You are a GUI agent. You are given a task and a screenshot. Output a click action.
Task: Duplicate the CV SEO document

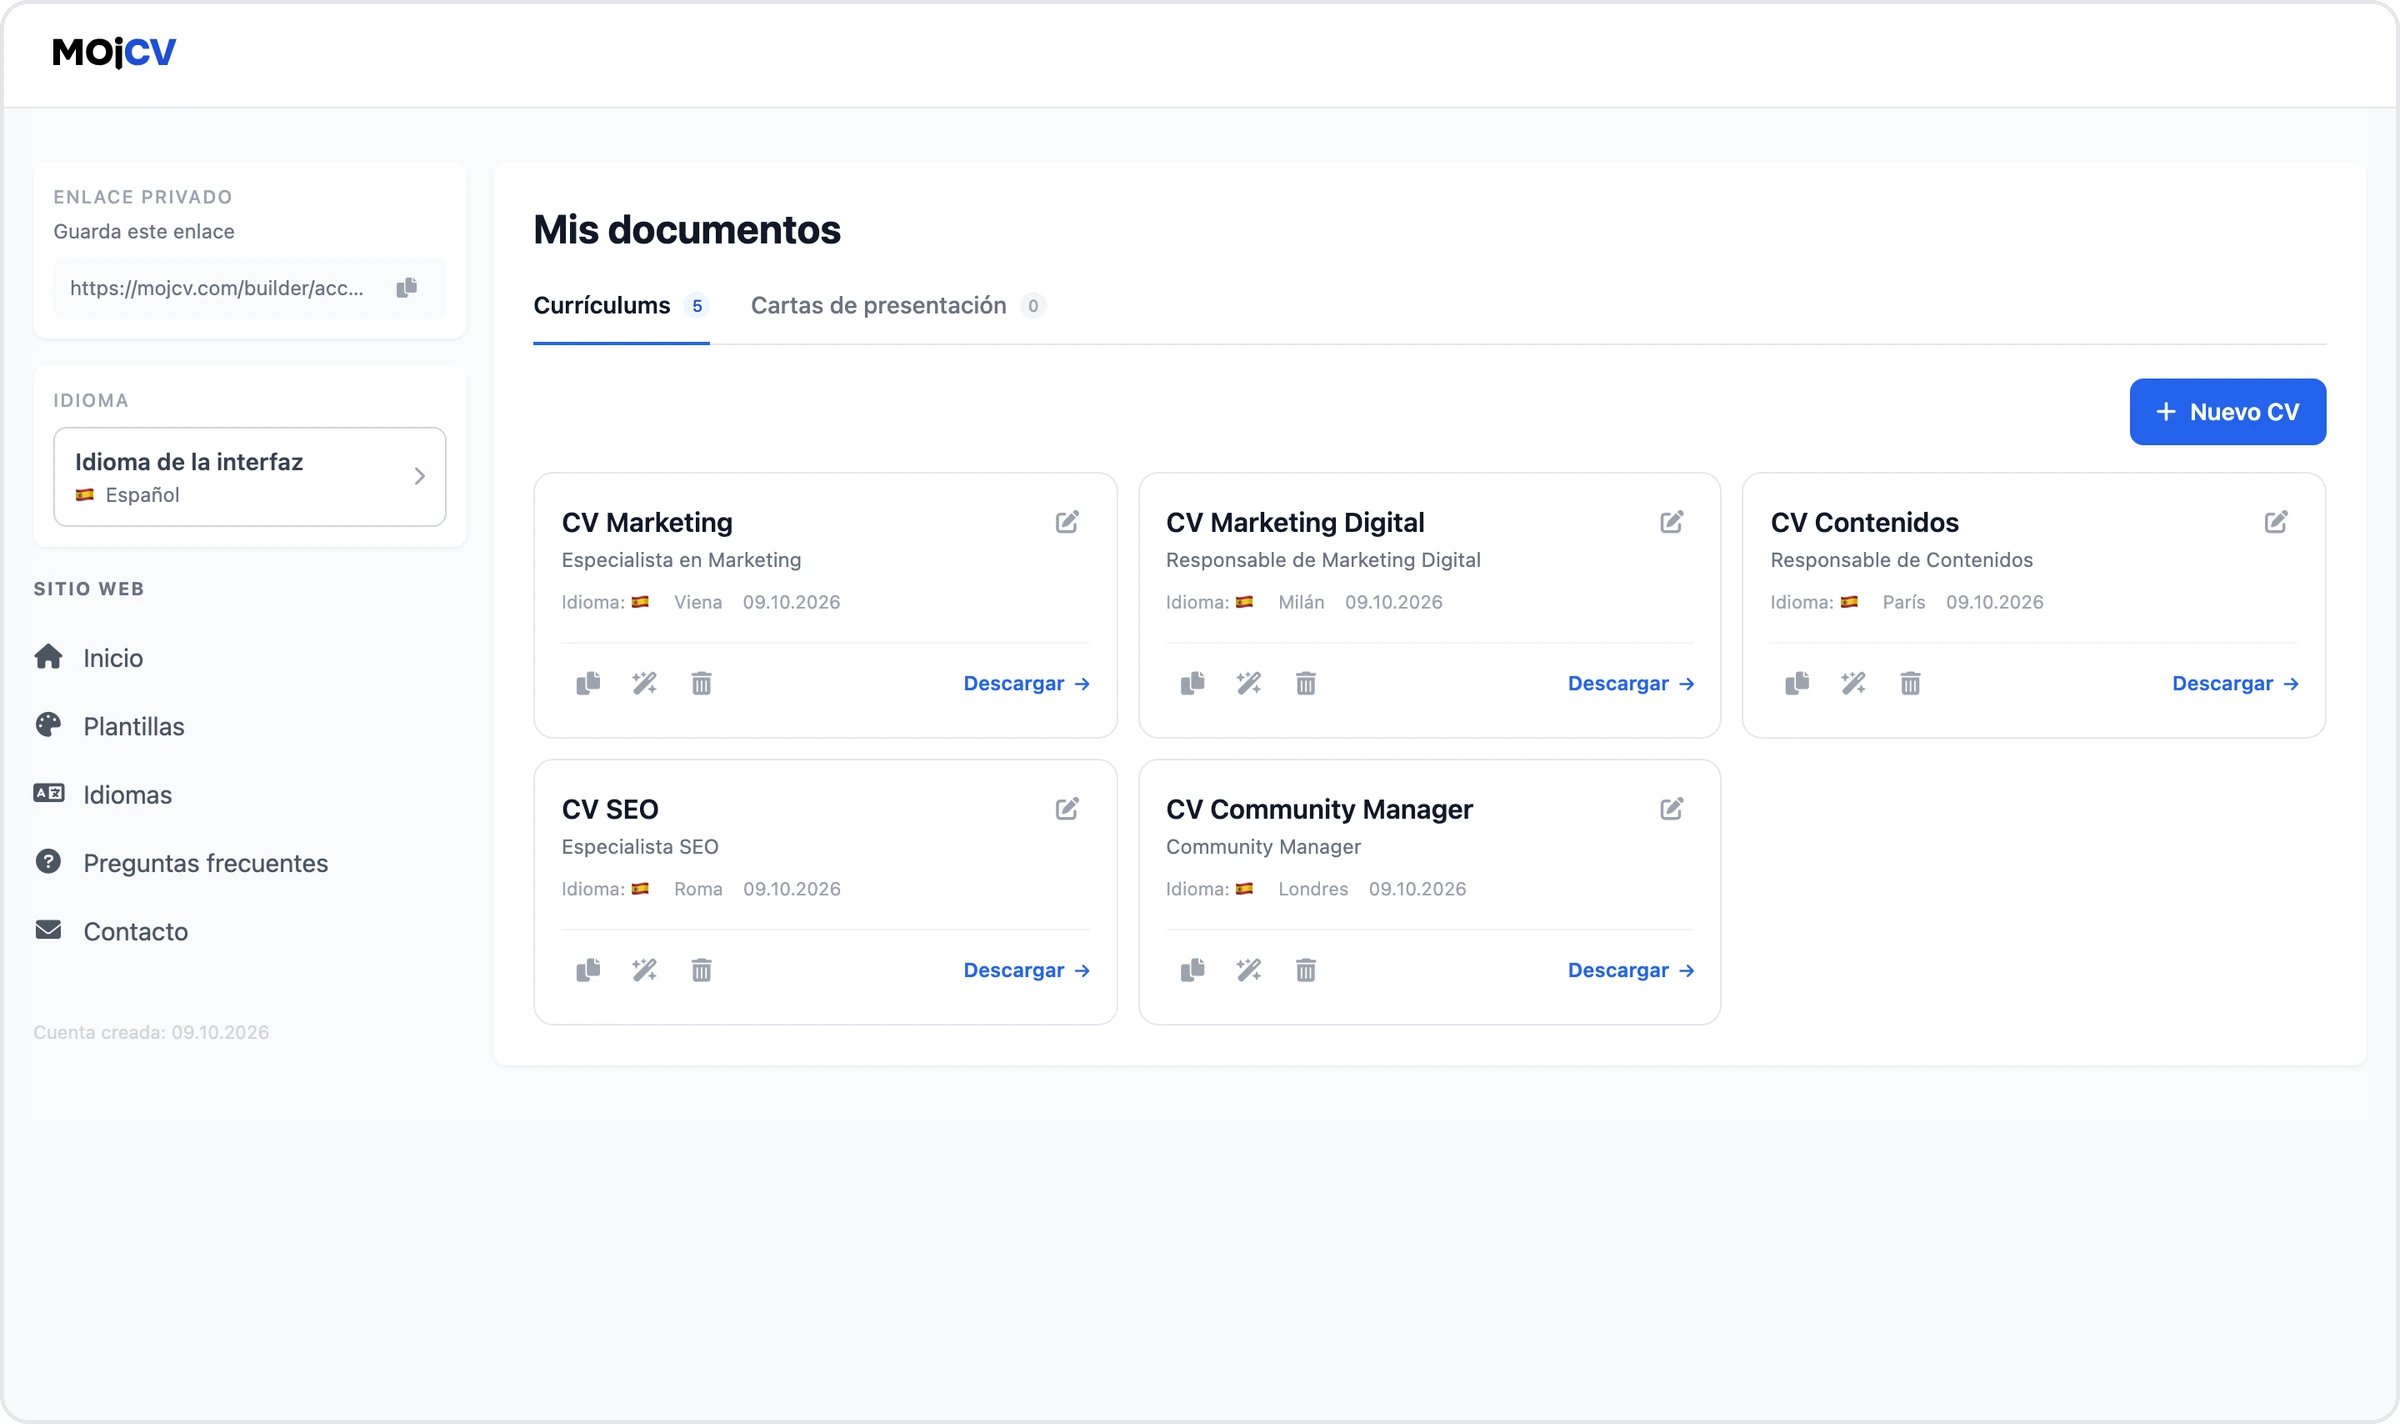click(x=588, y=970)
